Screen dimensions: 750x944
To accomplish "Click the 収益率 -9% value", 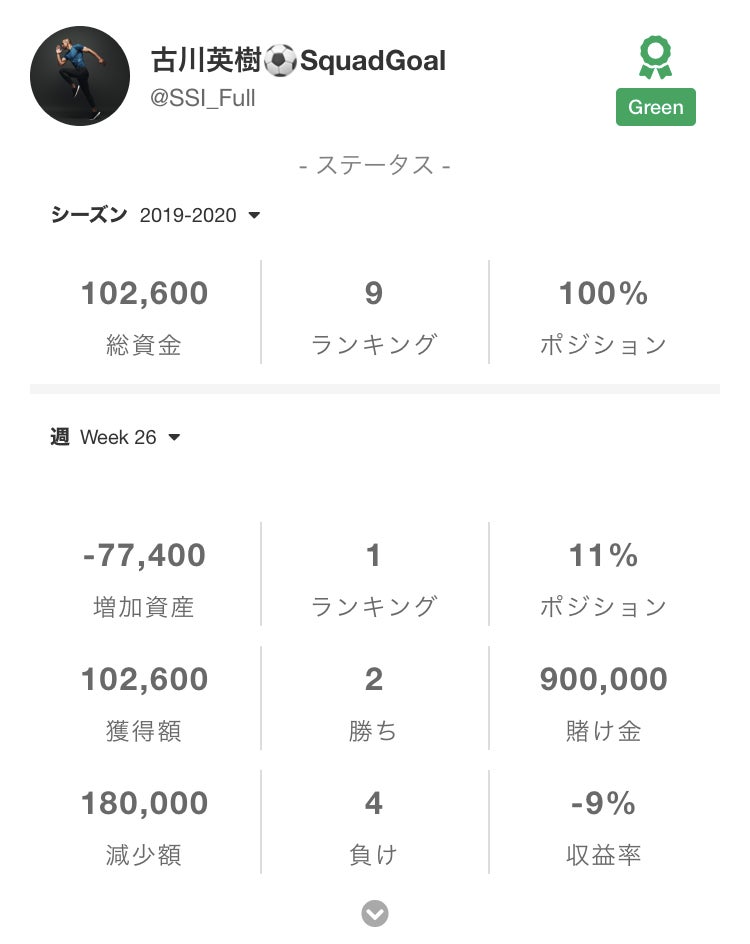I will [603, 804].
